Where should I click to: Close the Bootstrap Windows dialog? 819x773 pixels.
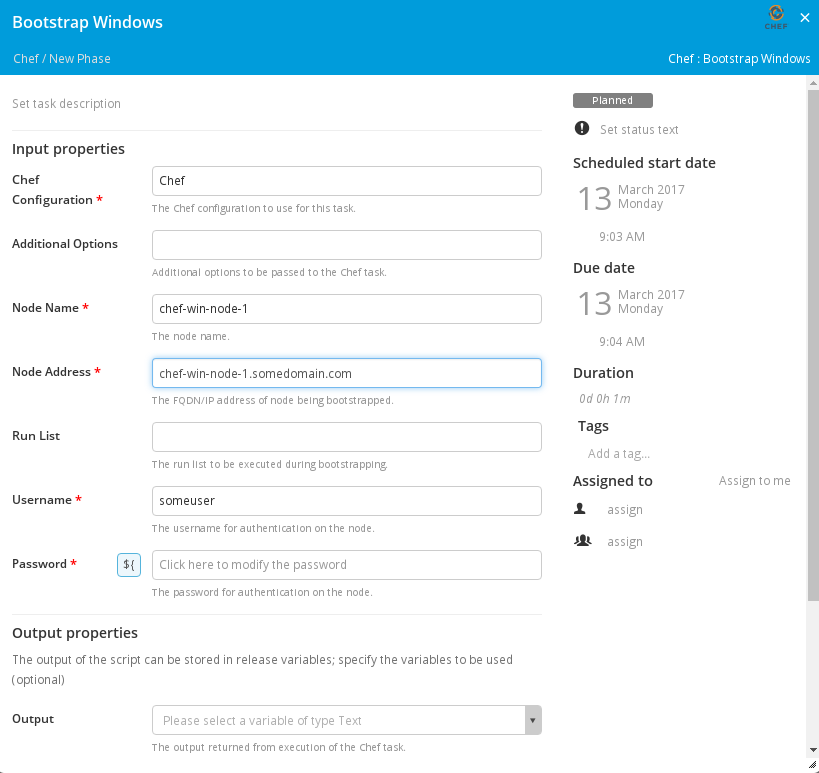[x=805, y=18]
